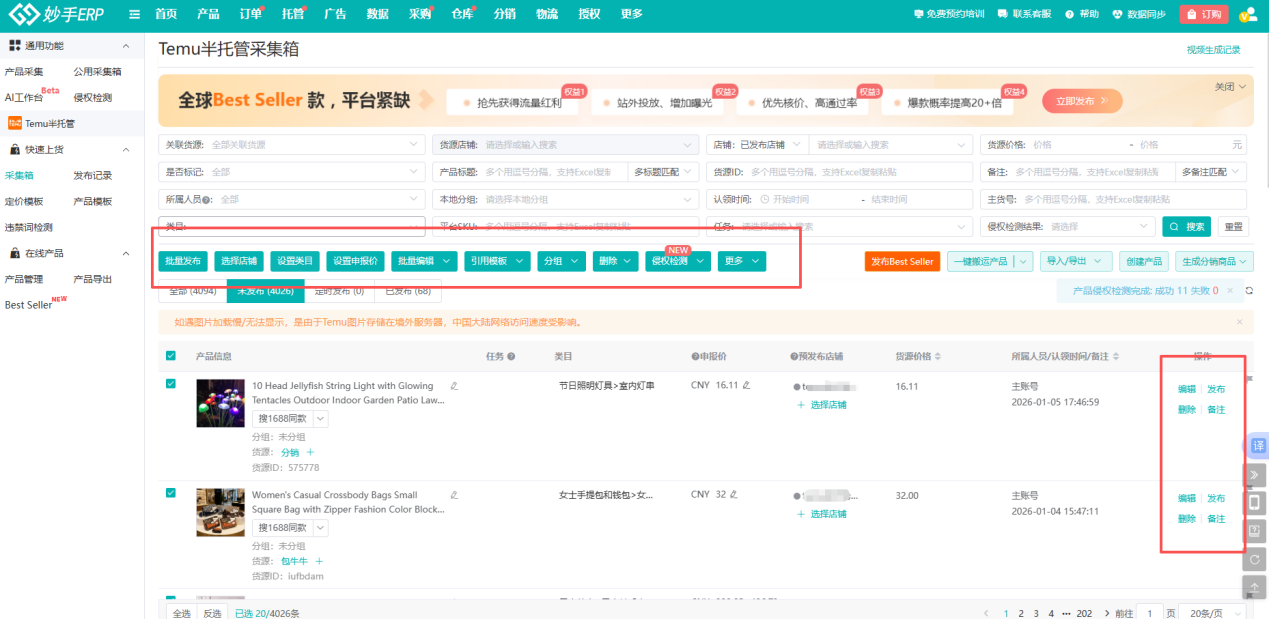The height and width of the screenshot is (619, 1269).
Task: Click pencil icon next to CNY 32 price
Action: [734, 494]
